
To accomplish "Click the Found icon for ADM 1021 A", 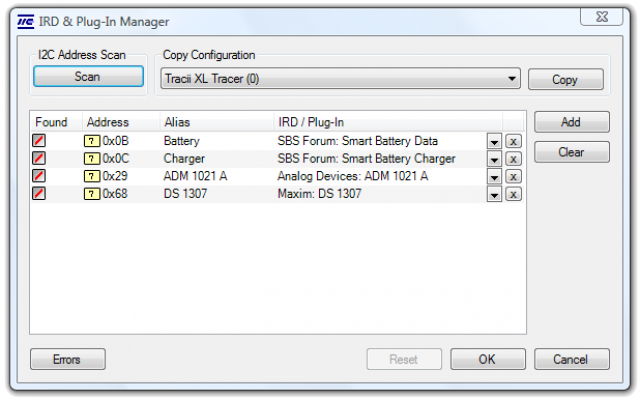I will [39, 176].
